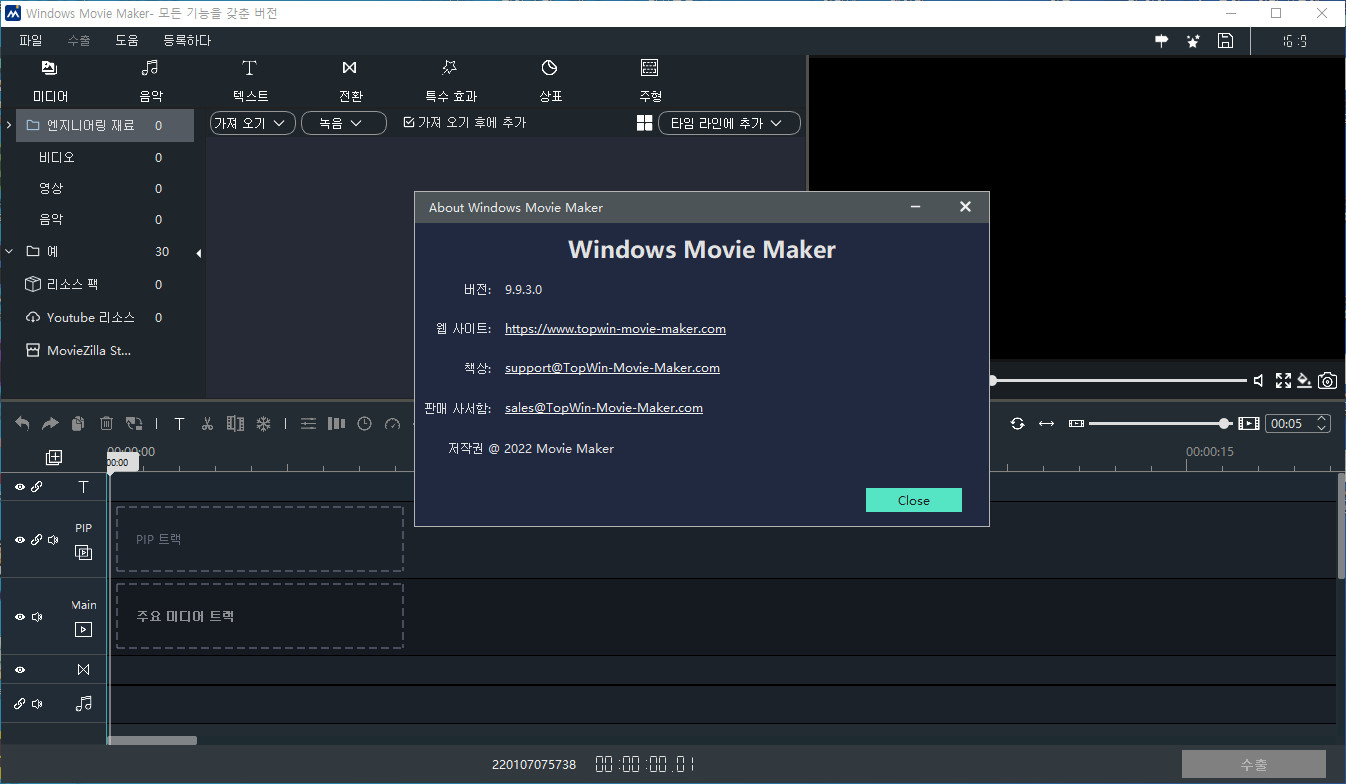1346x784 pixels.
Task: Select the Youtube 리소스 item
Action: point(91,317)
